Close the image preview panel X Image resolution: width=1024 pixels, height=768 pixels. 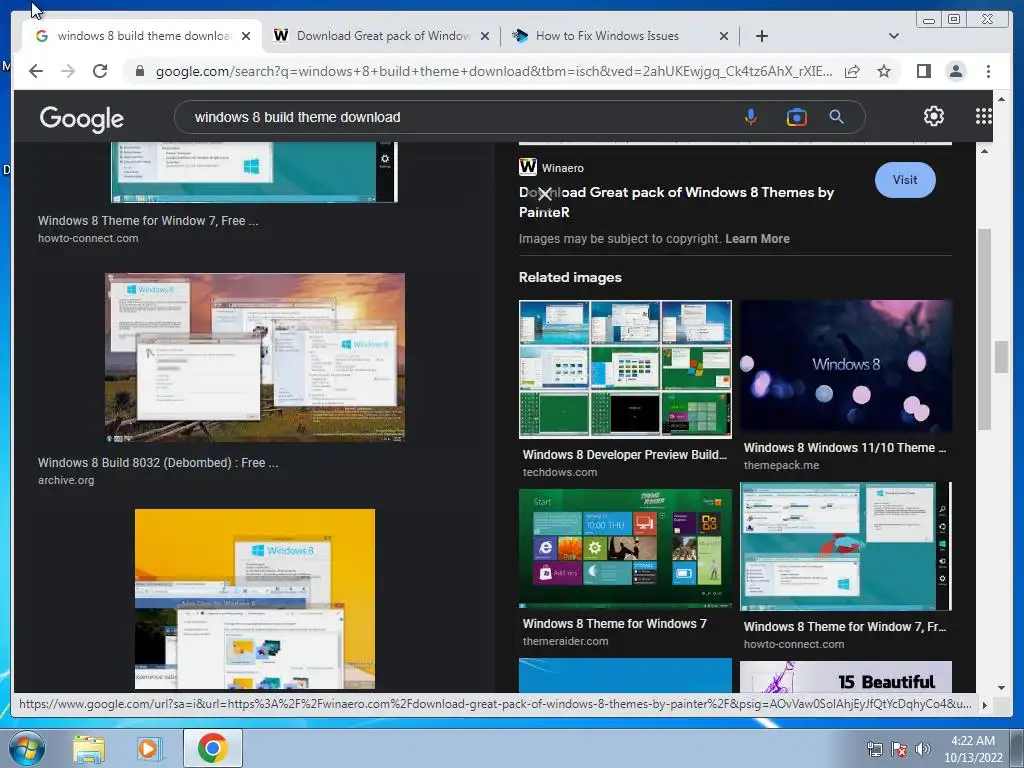click(x=545, y=193)
